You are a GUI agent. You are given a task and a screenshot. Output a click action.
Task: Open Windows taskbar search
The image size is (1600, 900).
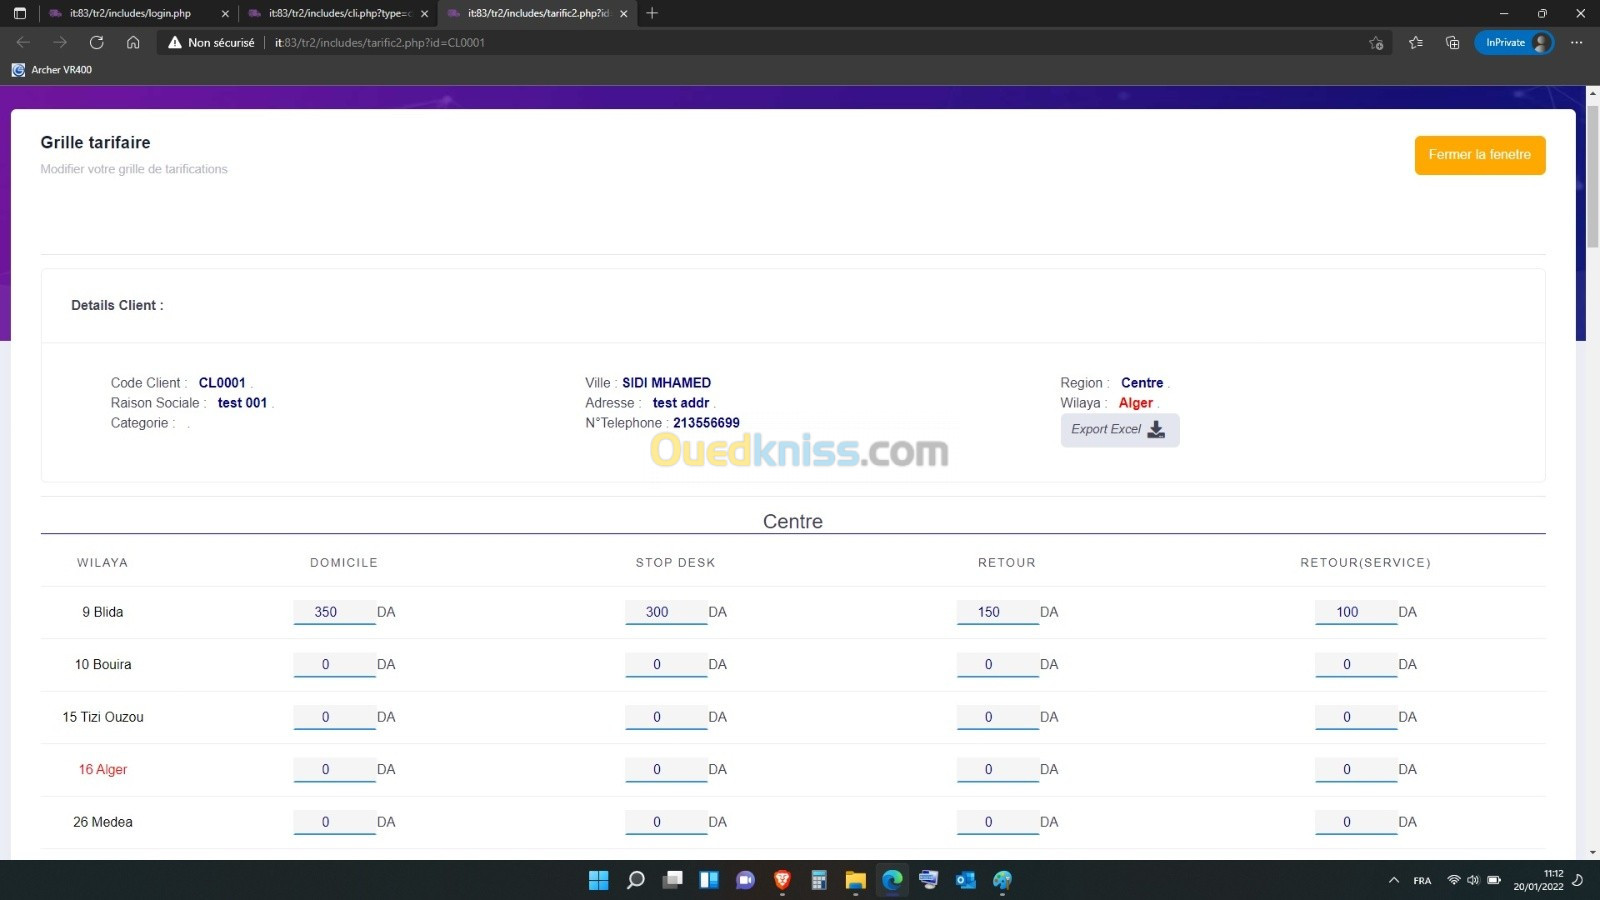click(635, 880)
